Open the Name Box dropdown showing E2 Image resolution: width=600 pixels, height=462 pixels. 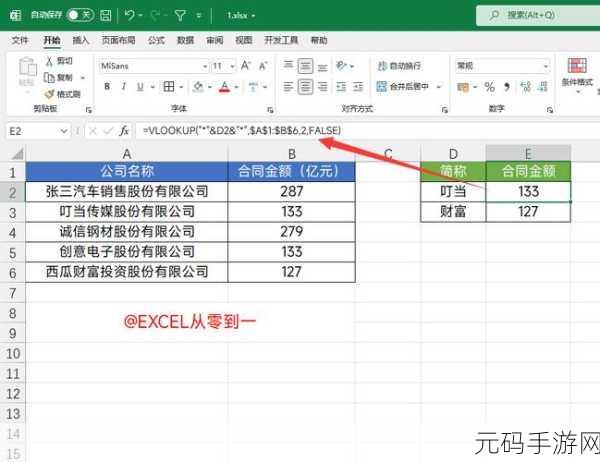tap(64, 131)
